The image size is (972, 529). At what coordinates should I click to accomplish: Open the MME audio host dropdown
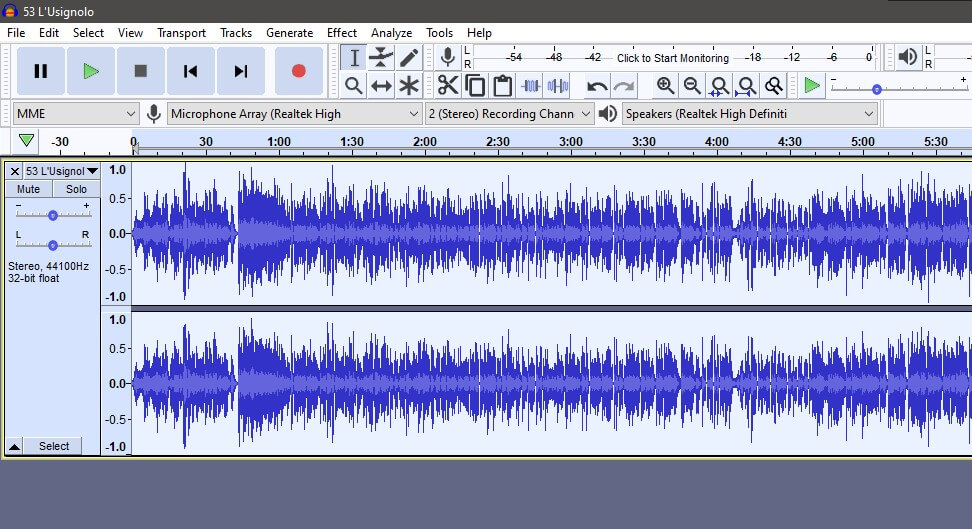coord(76,114)
